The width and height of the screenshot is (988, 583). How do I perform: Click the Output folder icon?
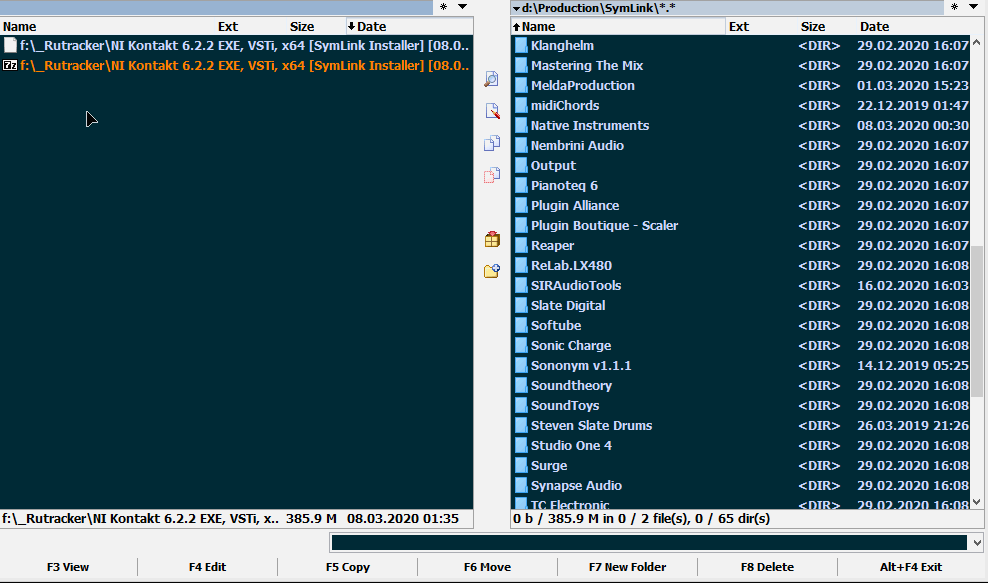(520, 166)
